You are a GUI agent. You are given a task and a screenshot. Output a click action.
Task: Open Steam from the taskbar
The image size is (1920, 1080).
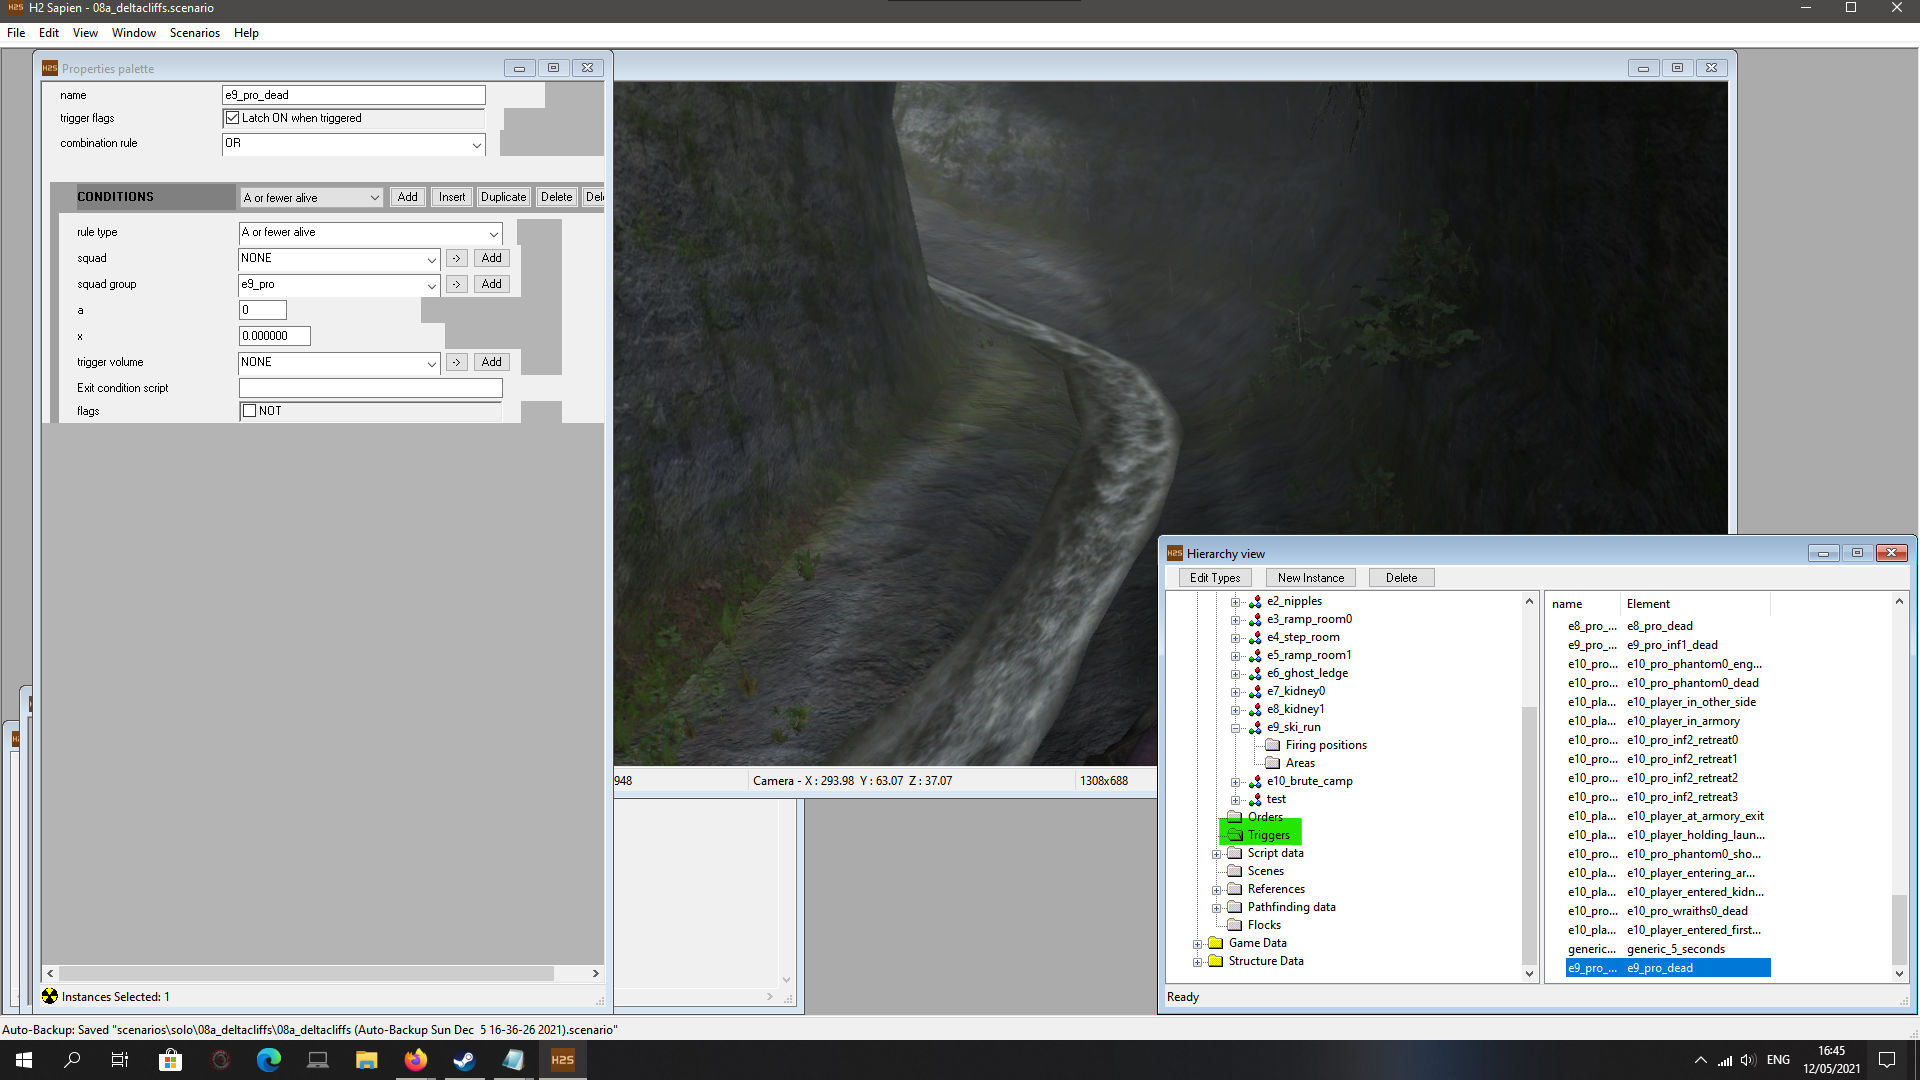coord(464,1060)
